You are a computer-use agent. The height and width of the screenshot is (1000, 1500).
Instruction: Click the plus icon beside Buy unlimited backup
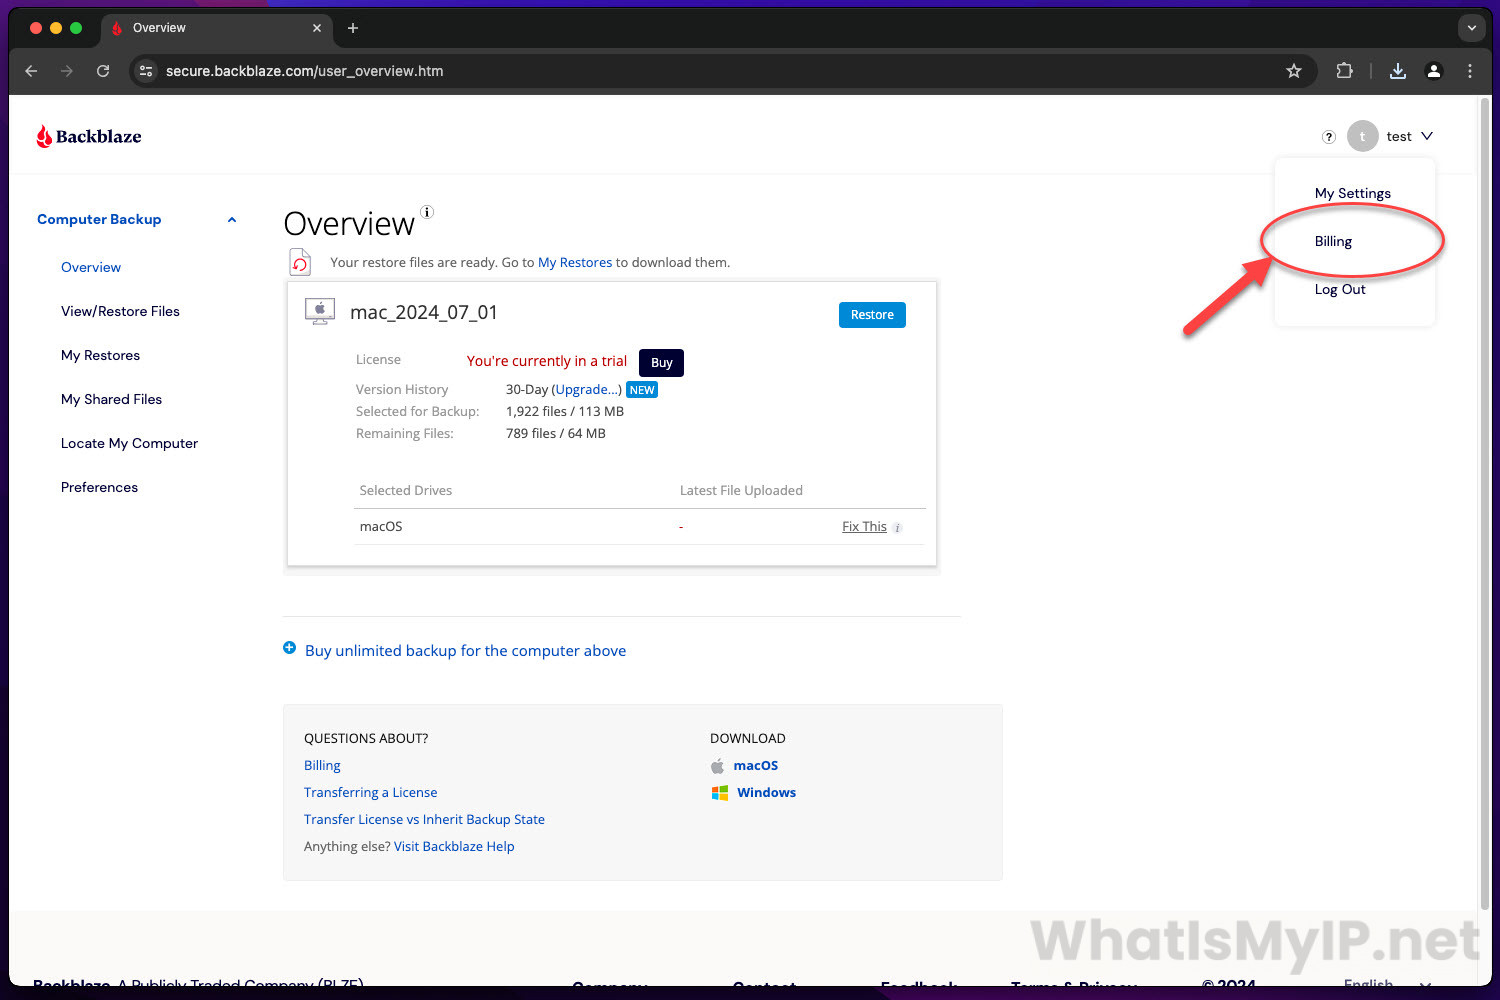point(290,648)
